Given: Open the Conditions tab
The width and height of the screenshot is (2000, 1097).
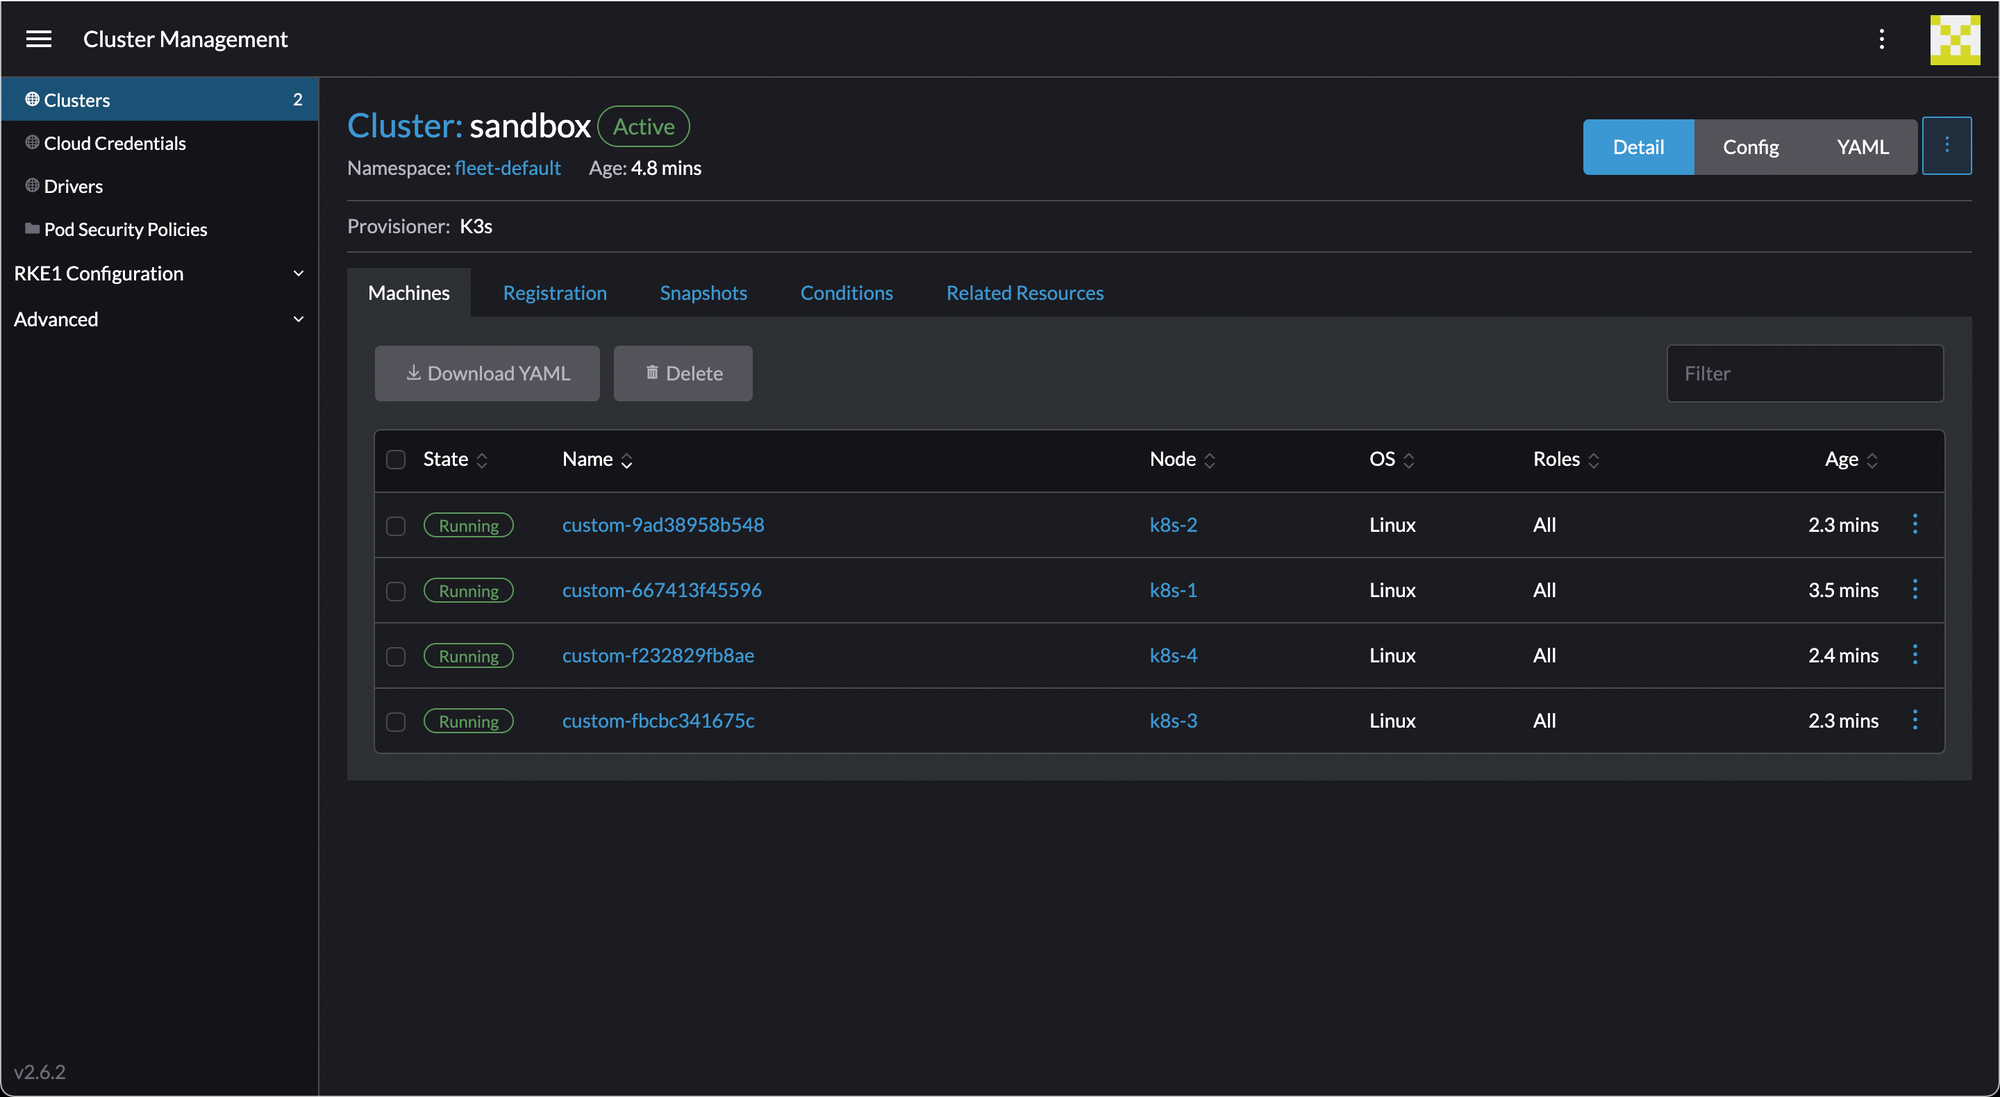Looking at the screenshot, I should pos(846,293).
